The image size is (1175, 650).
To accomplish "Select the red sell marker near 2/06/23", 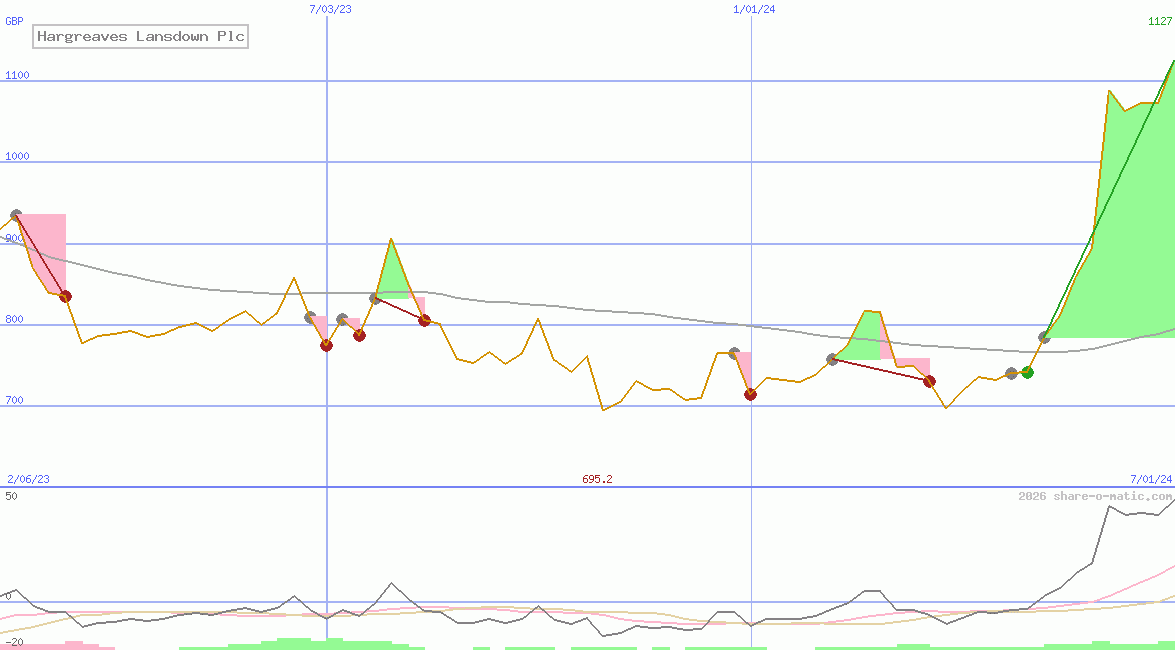I will [x=66, y=296].
